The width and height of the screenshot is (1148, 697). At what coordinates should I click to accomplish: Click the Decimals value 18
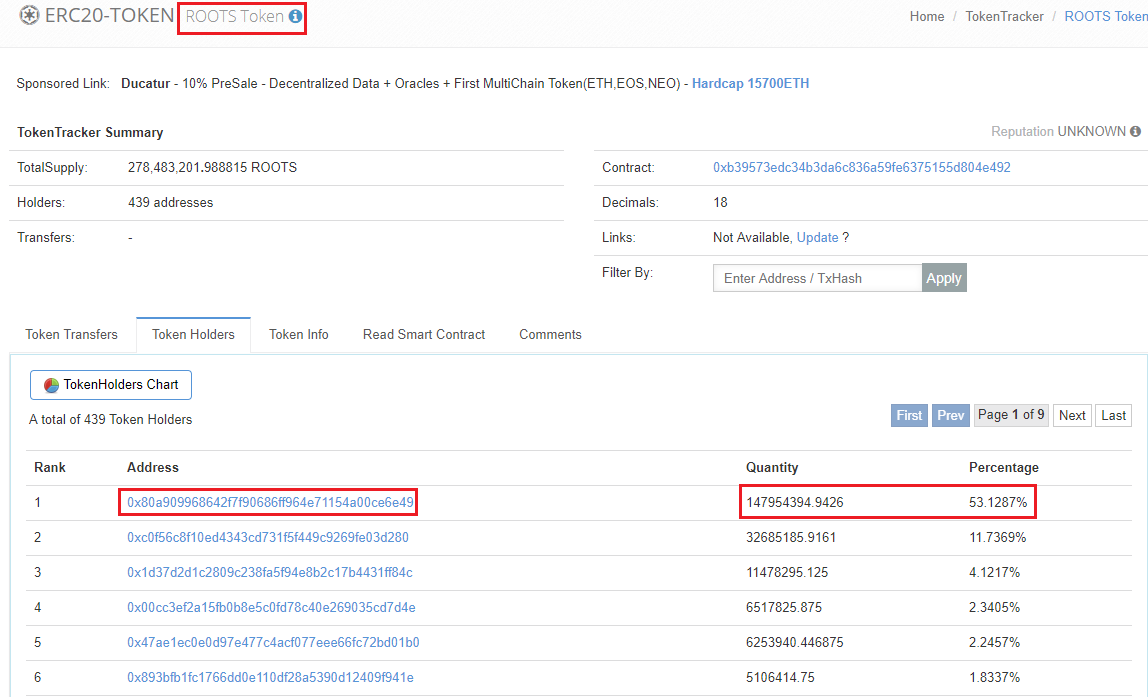point(720,203)
